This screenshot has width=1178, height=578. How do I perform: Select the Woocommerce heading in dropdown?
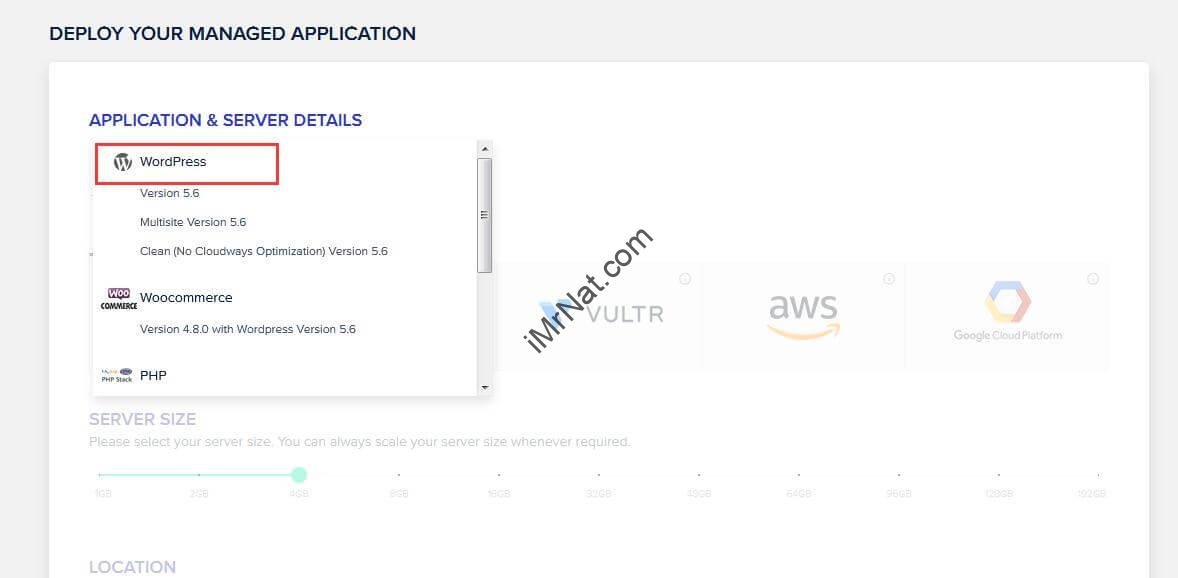(x=186, y=298)
